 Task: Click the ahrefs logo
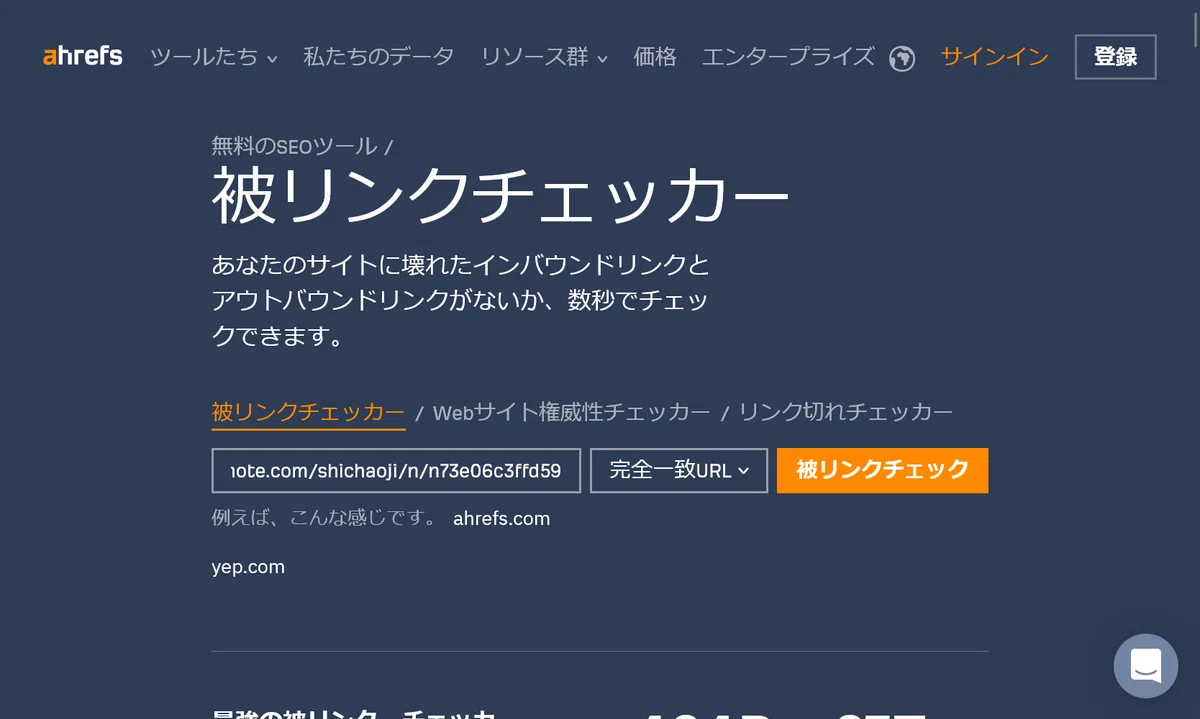83,56
